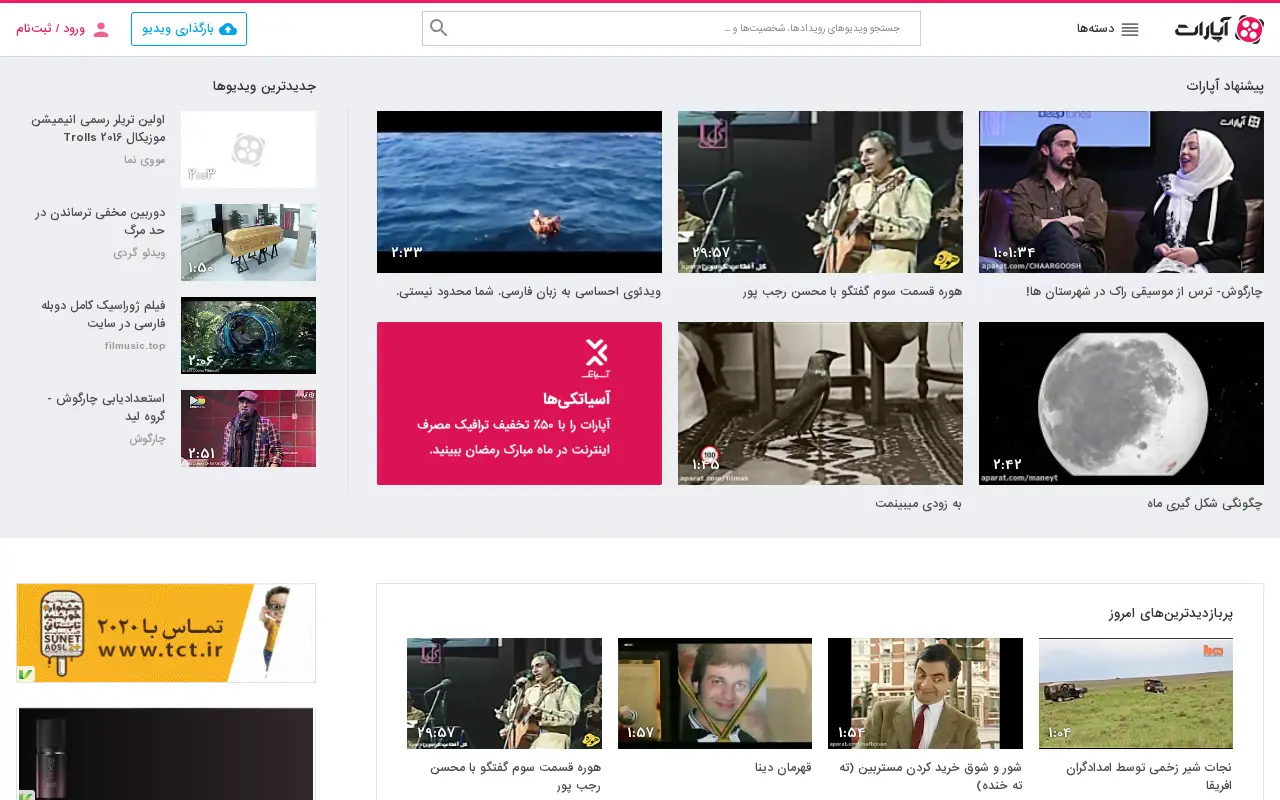Open the crow video thumbnail for به زودی مبینمت
The height and width of the screenshot is (800, 1280).
(820, 403)
